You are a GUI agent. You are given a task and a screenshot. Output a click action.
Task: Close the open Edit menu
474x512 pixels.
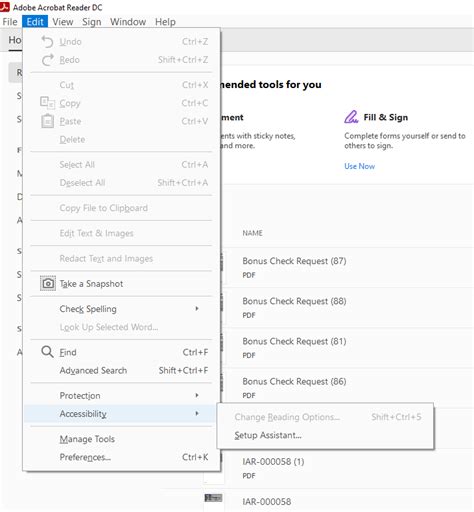tap(35, 22)
